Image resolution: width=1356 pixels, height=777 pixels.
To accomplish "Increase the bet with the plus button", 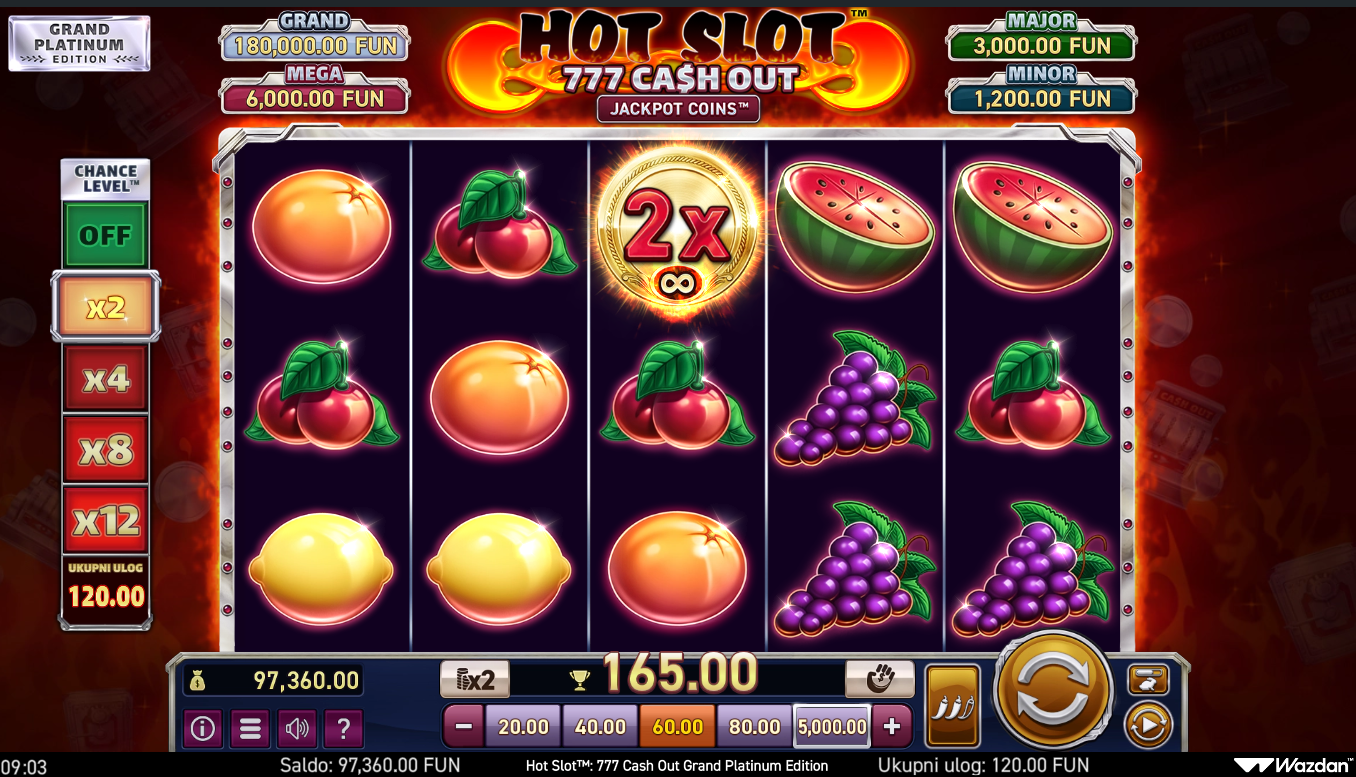I will coord(892,726).
